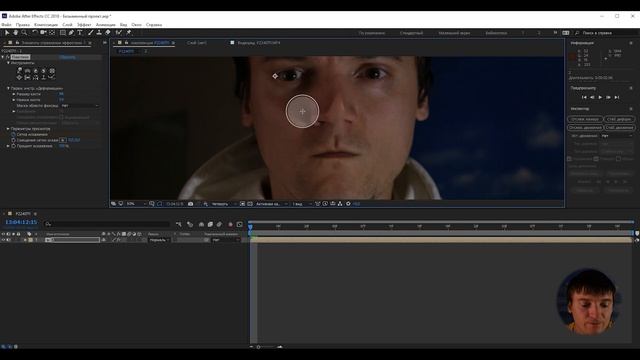Choose the Warp tool in Liquify tools
Screen dimensions: 640x360
(x=19, y=71)
